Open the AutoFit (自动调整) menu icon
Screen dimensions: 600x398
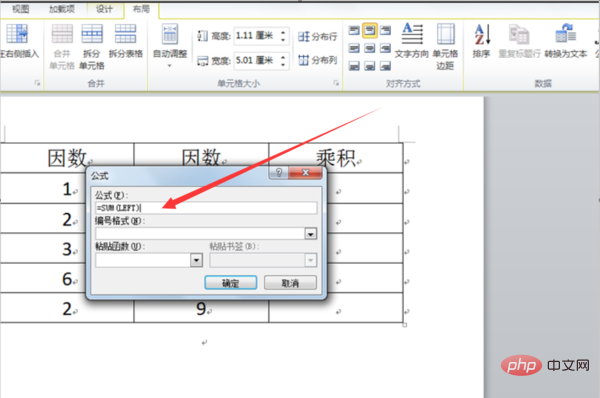pyautogui.click(x=170, y=34)
